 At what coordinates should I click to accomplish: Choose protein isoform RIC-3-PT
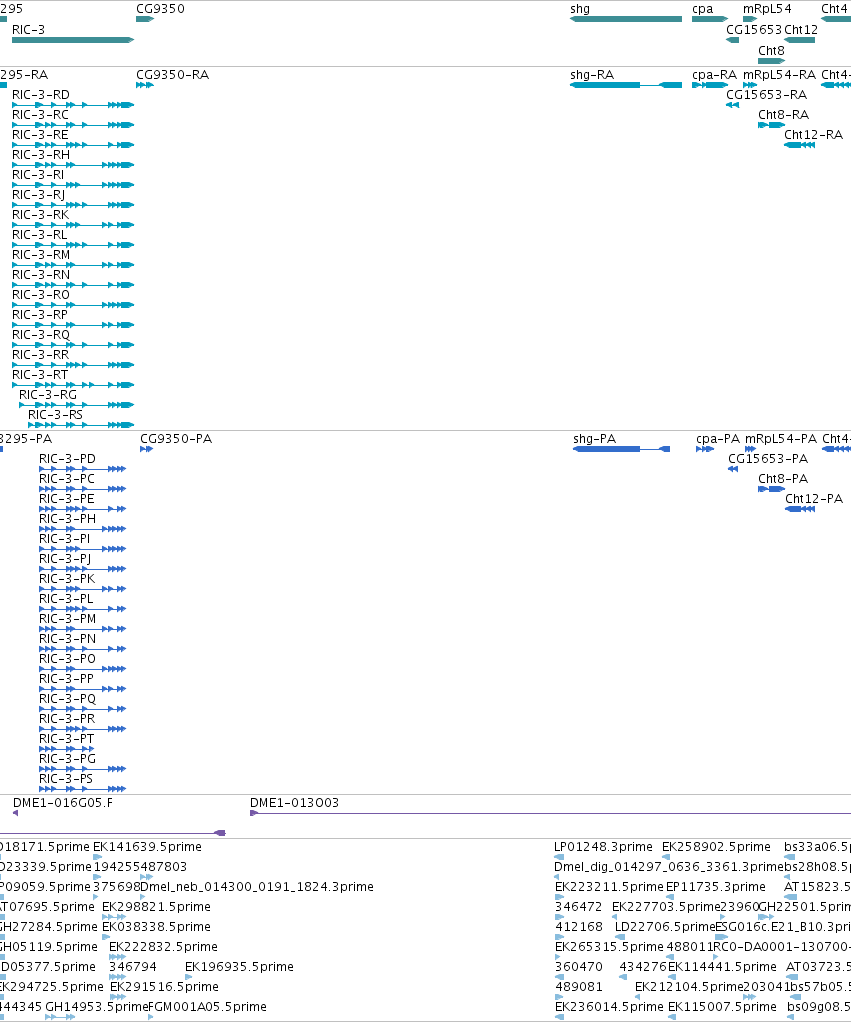point(66,739)
